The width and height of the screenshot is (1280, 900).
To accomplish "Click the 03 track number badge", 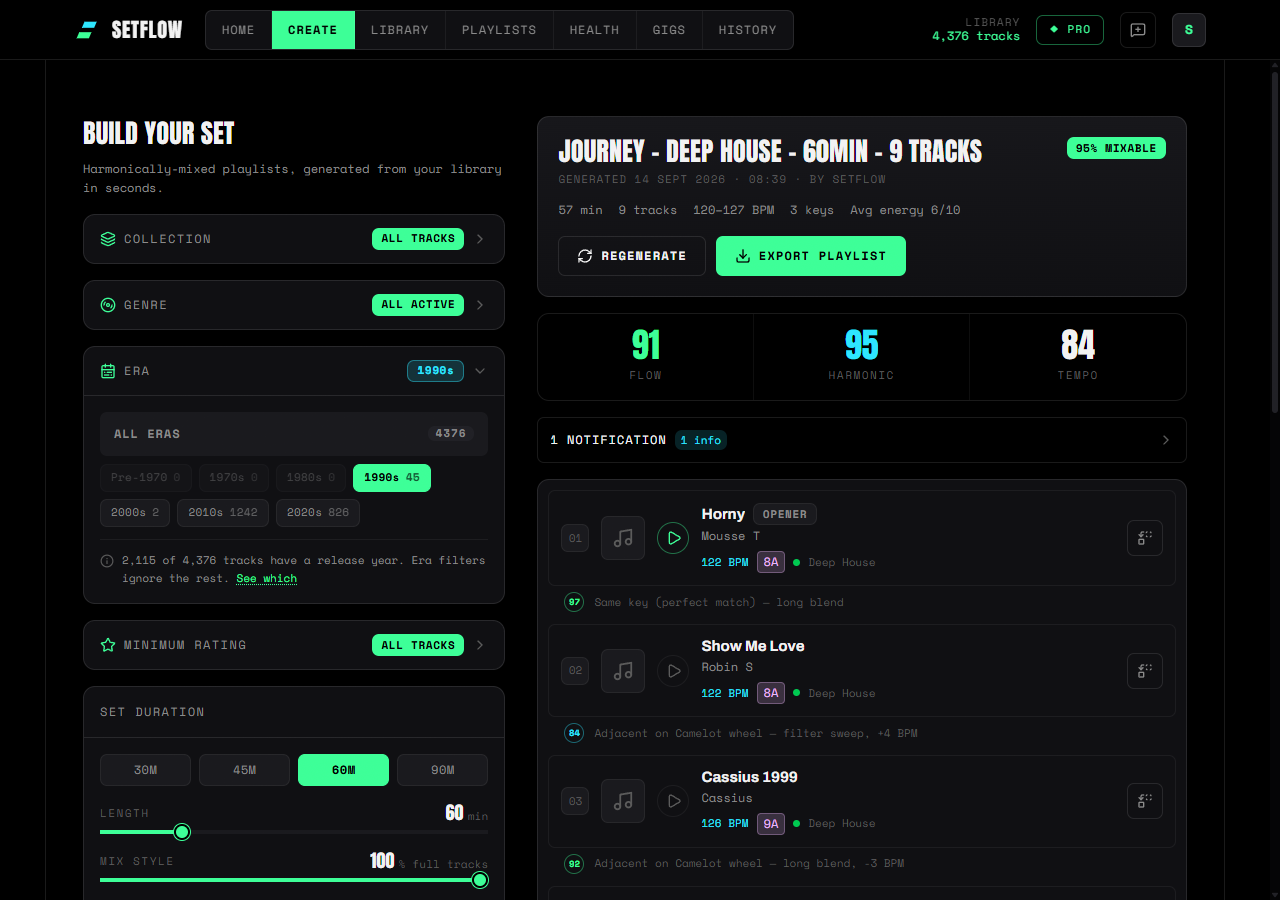I will (575, 801).
